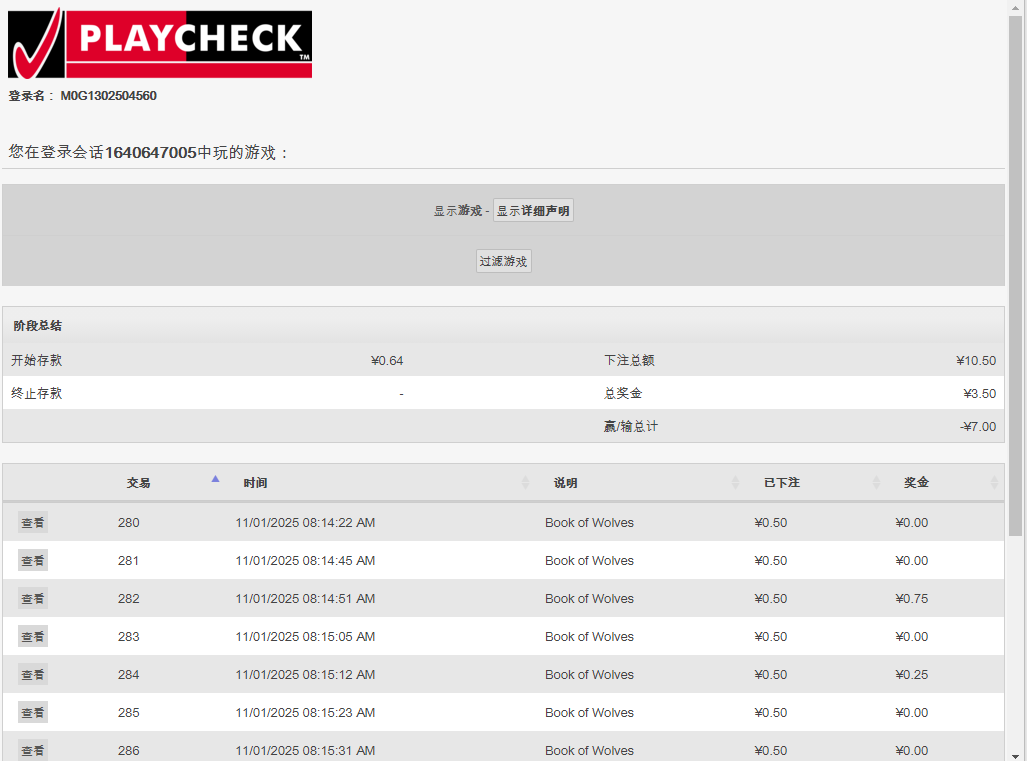Click the vertical scrollbar thumb
Viewport: 1027px width, 761px height.
click(1017, 270)
